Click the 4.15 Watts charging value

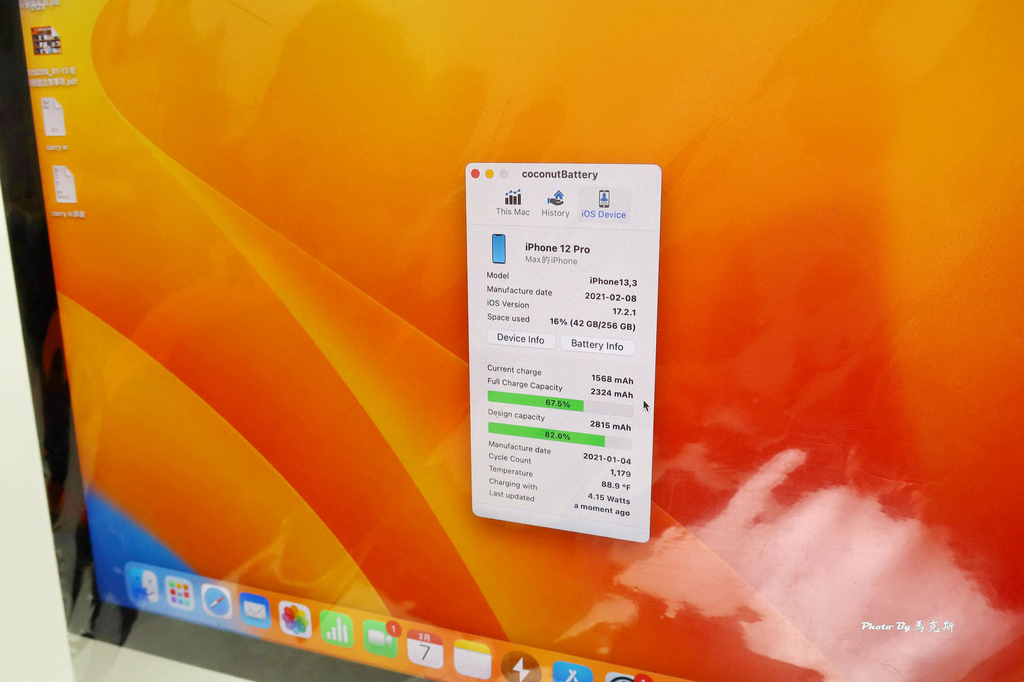[x=609, y=498]
